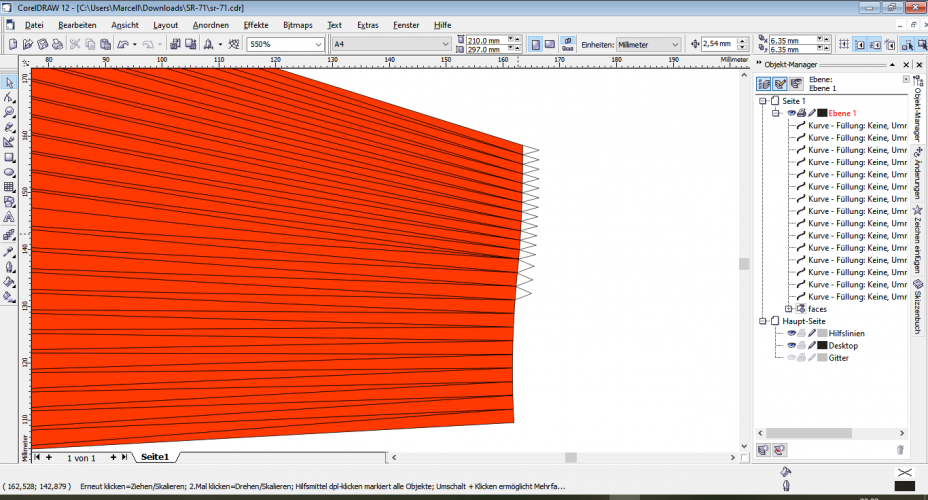This screenshot has height=500, width=928.
Task: Open the application launcher icon
Action: tap(208, 44)
